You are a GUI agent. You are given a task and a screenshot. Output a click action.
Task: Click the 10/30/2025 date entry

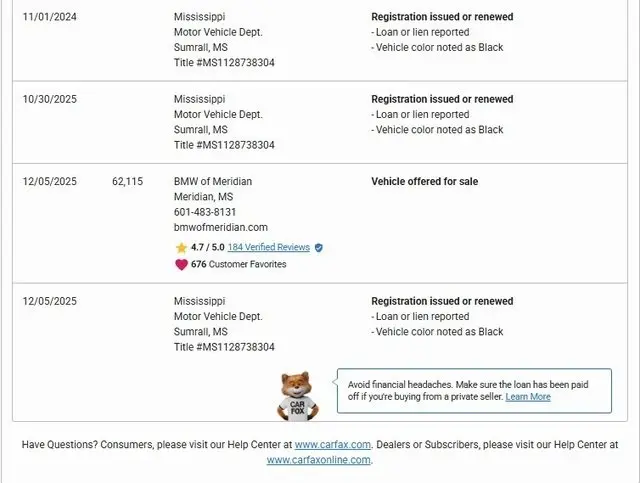point(50,99)
